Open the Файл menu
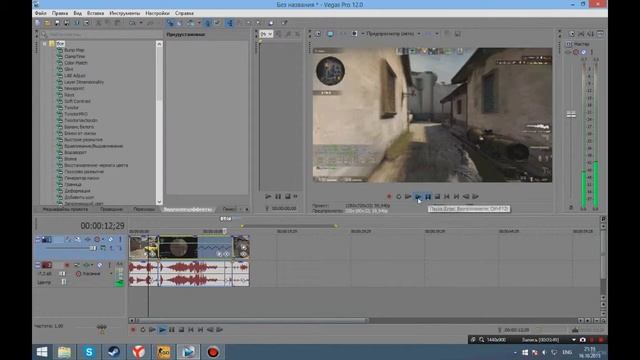640x360 pixels. pyautogui.click(x=40, y=13)
